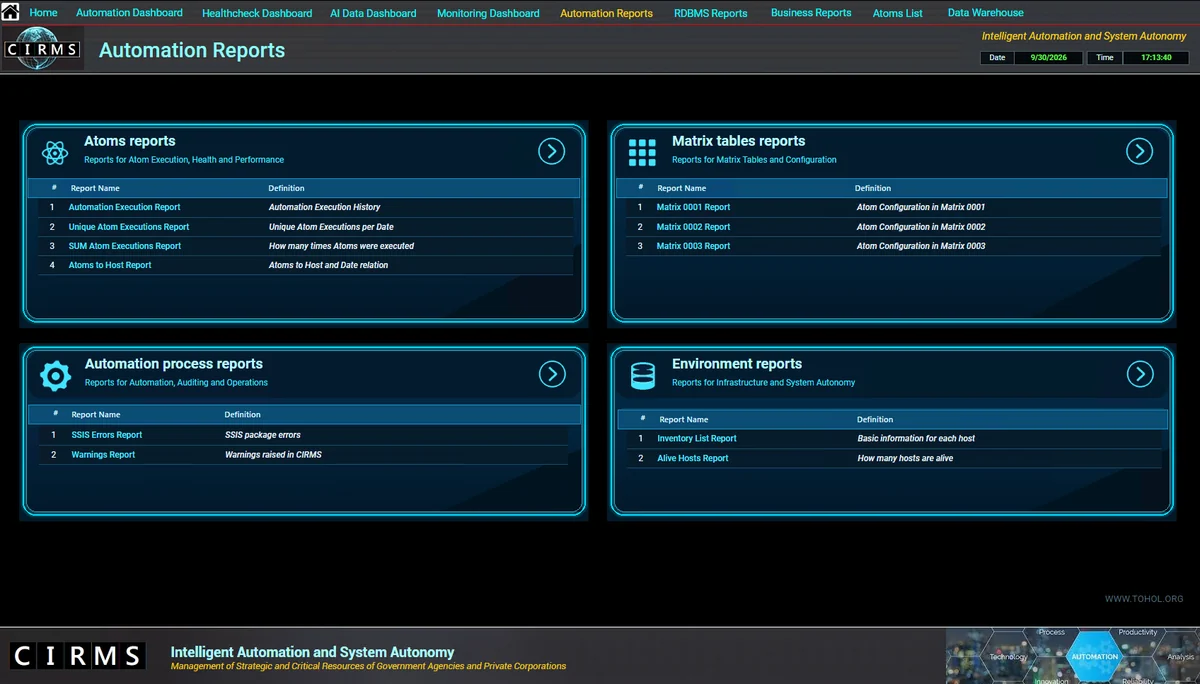The width and height of the screenshot is (1200, 684).
Task: Click the Environment reports database icon
Action: [642, 375]
